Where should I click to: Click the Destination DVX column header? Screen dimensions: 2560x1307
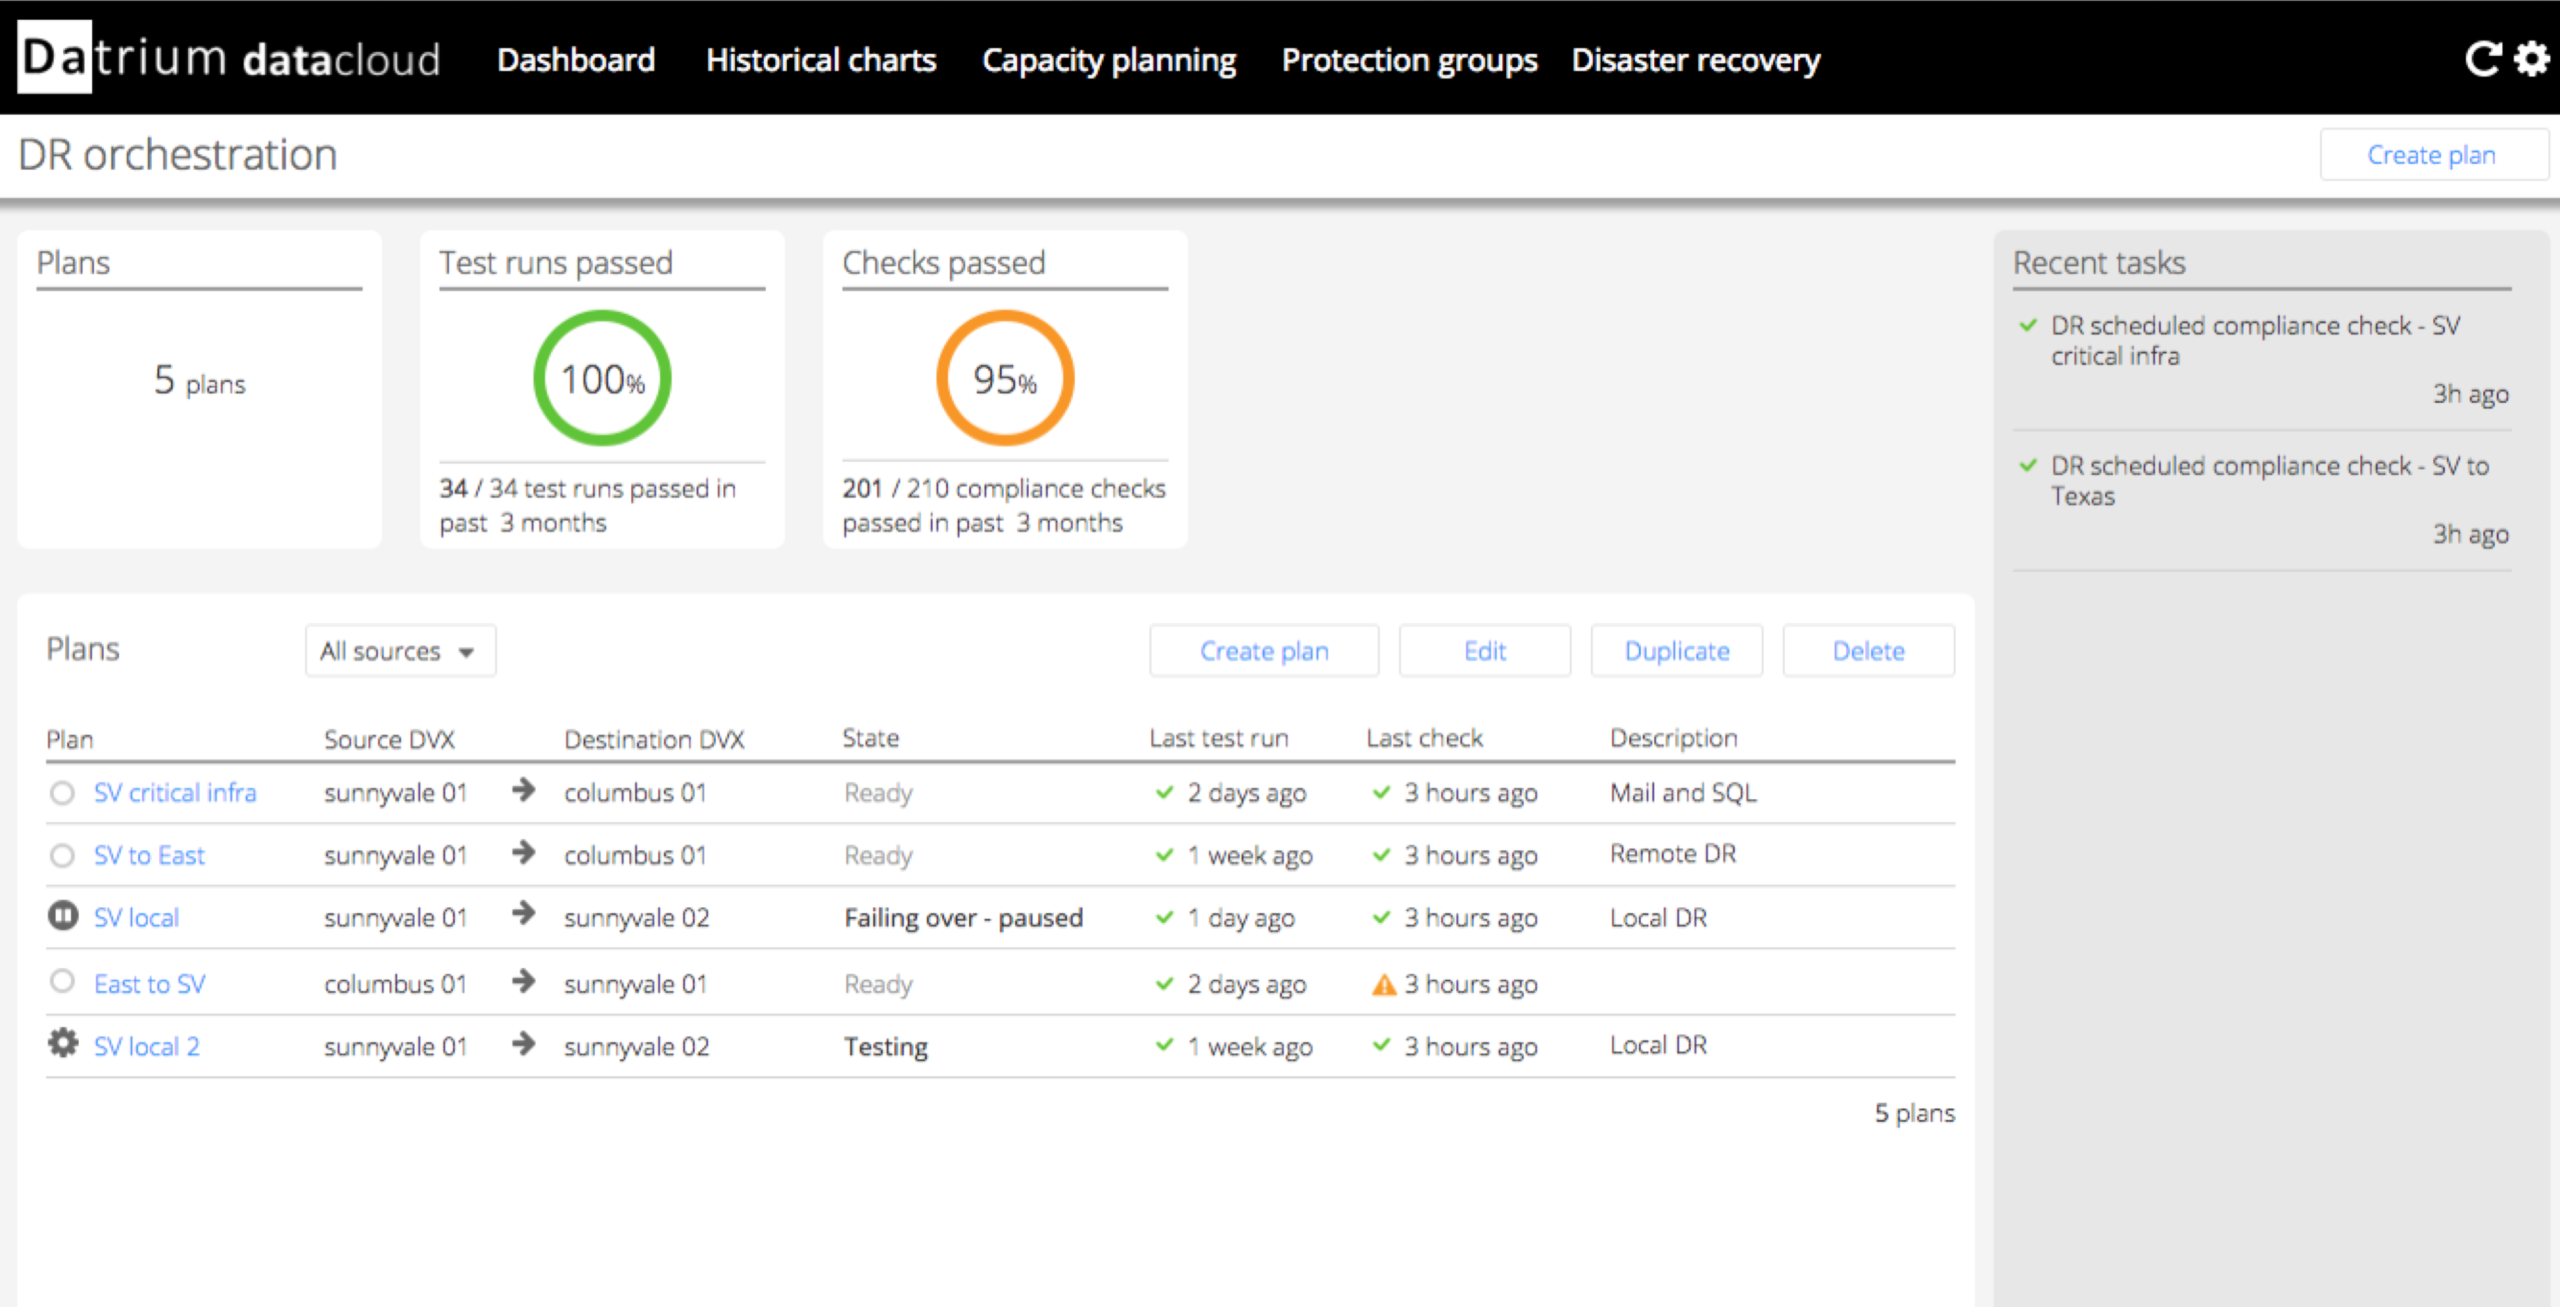coord(654,739)
